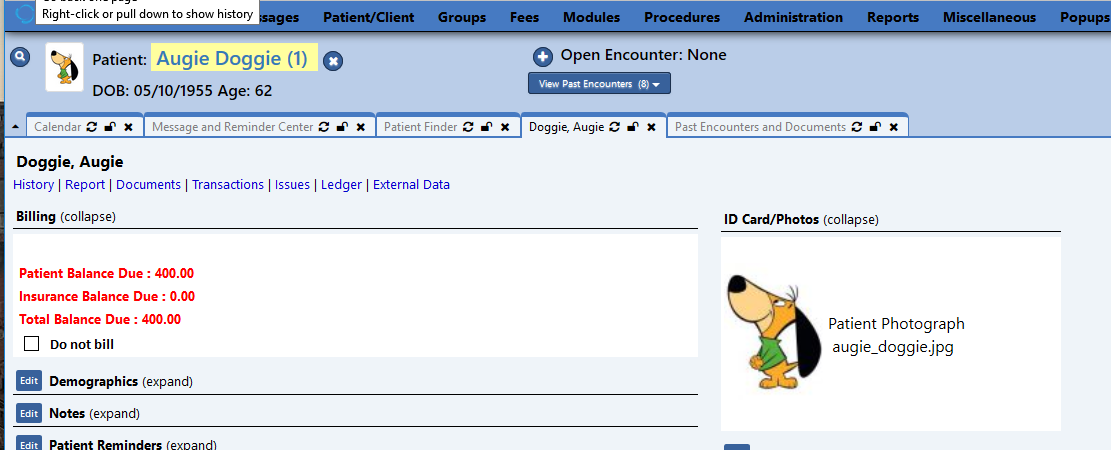The height and width of the screenshot is (450, 1111).
Task: Refresh the Doggie, Augie tab
Action: pos(615,127)
